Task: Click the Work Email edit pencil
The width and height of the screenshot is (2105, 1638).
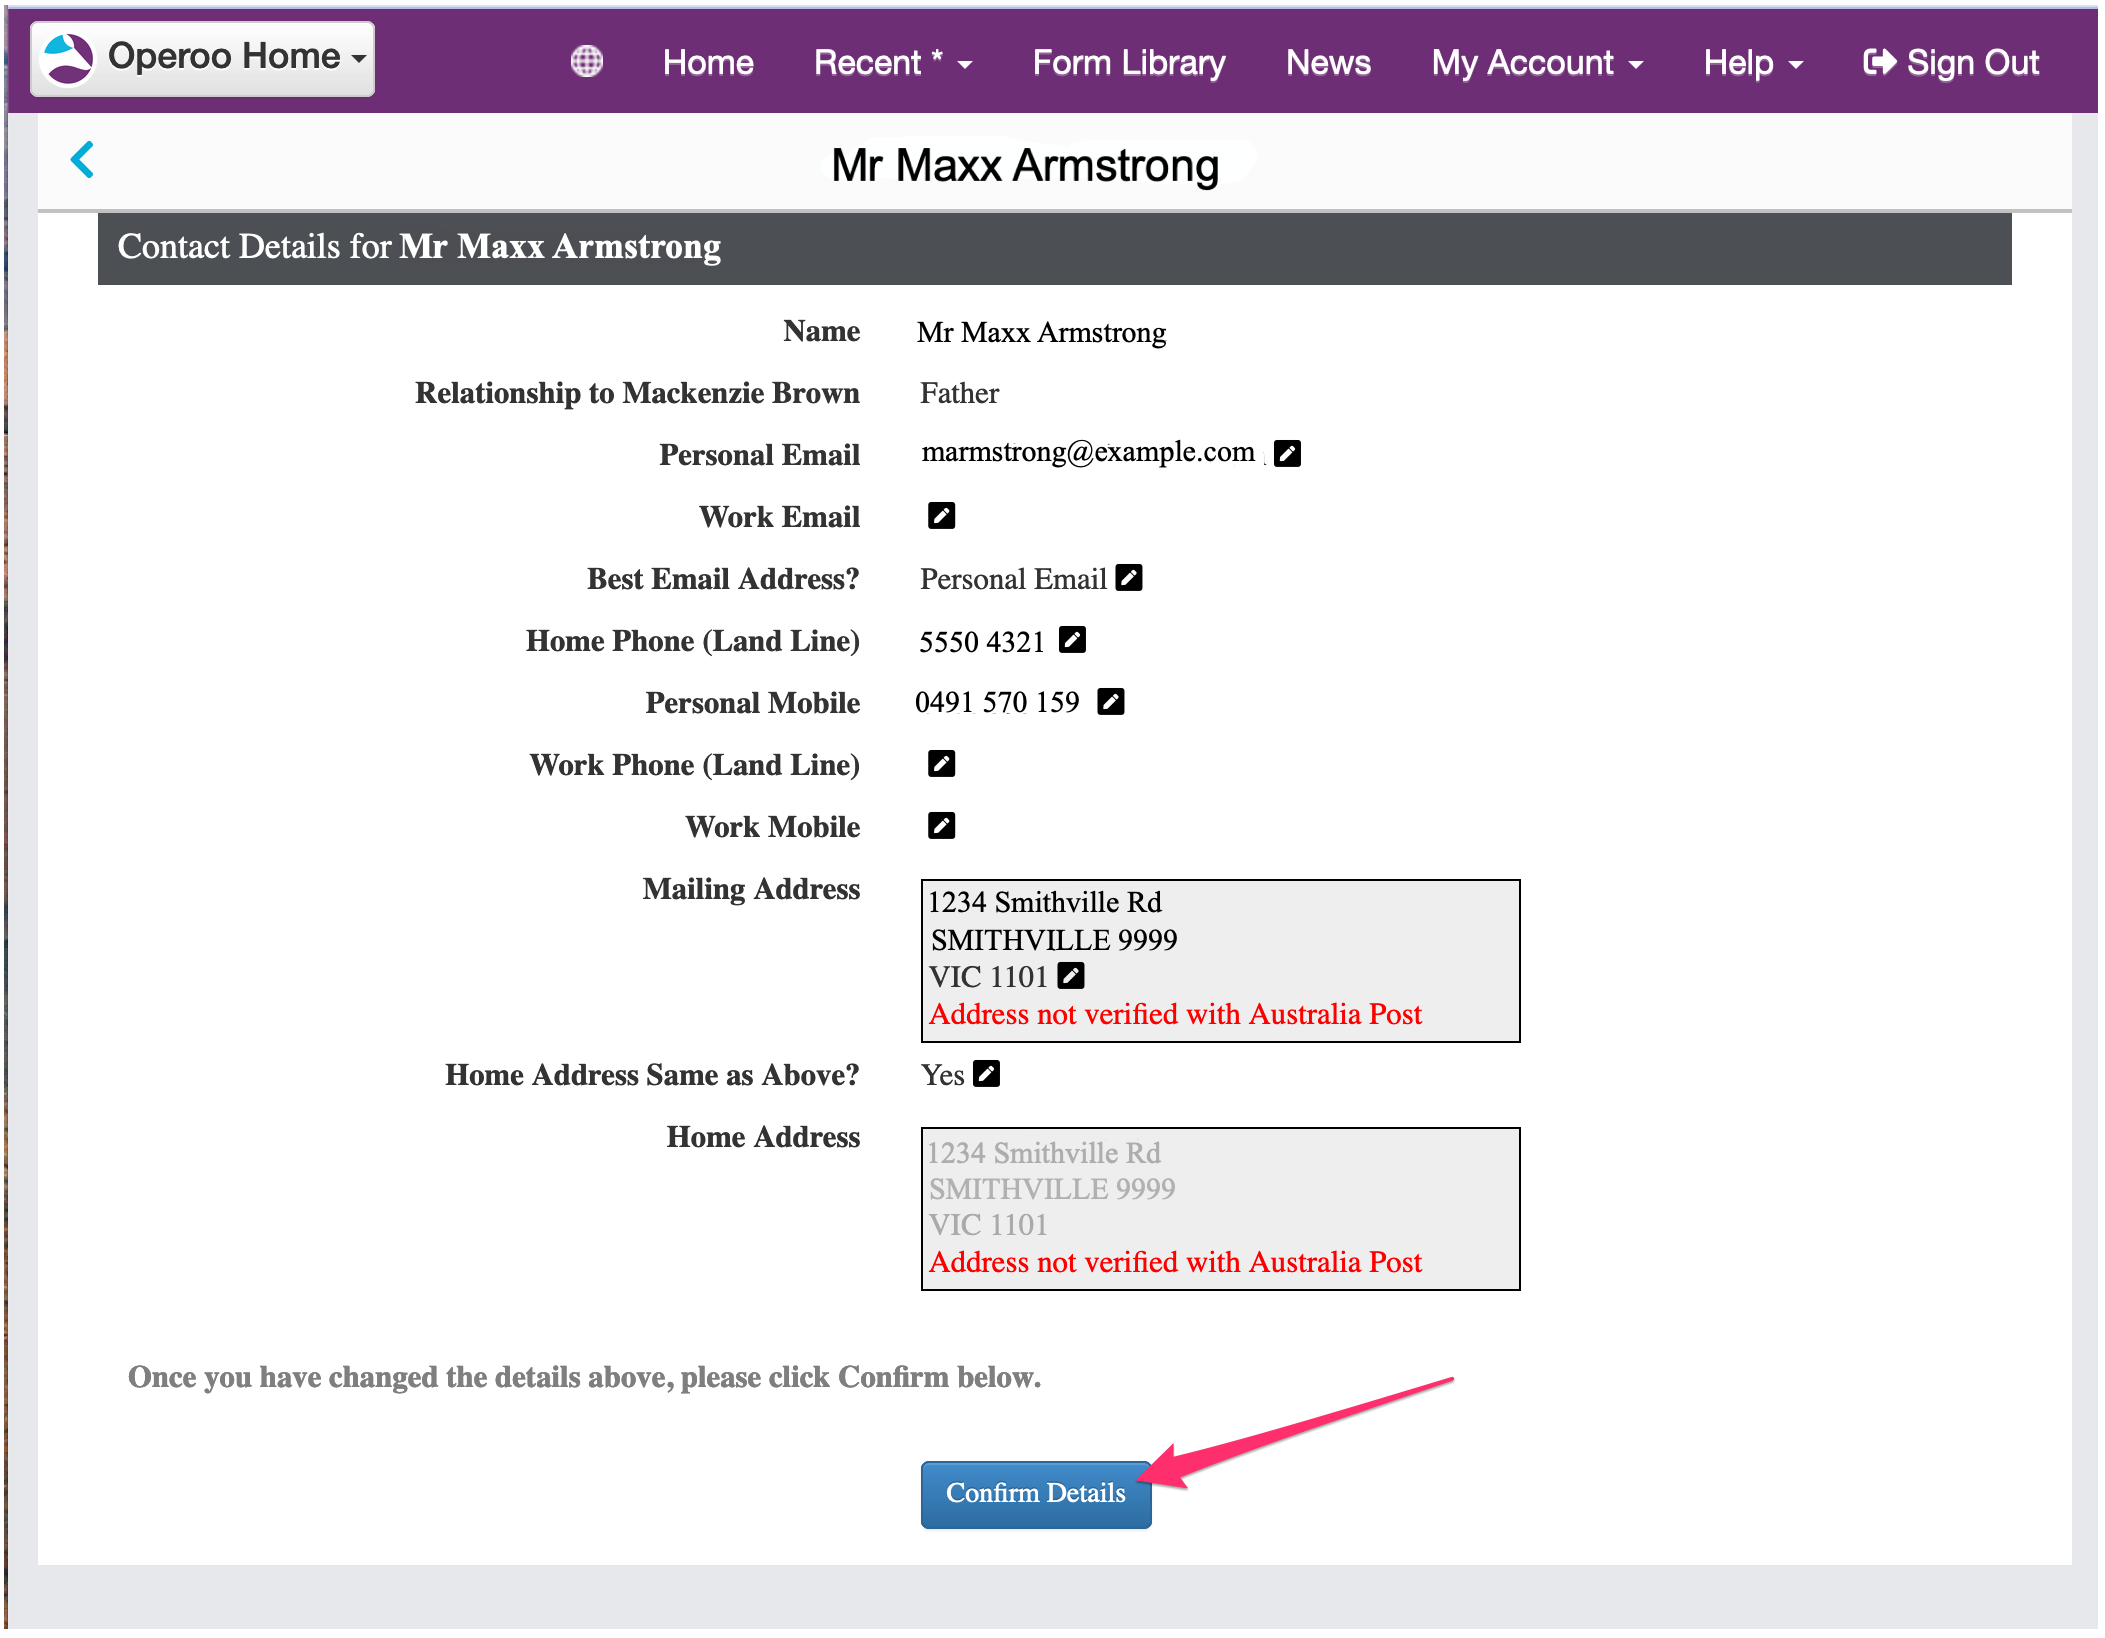Action: (x=941, y=516)
